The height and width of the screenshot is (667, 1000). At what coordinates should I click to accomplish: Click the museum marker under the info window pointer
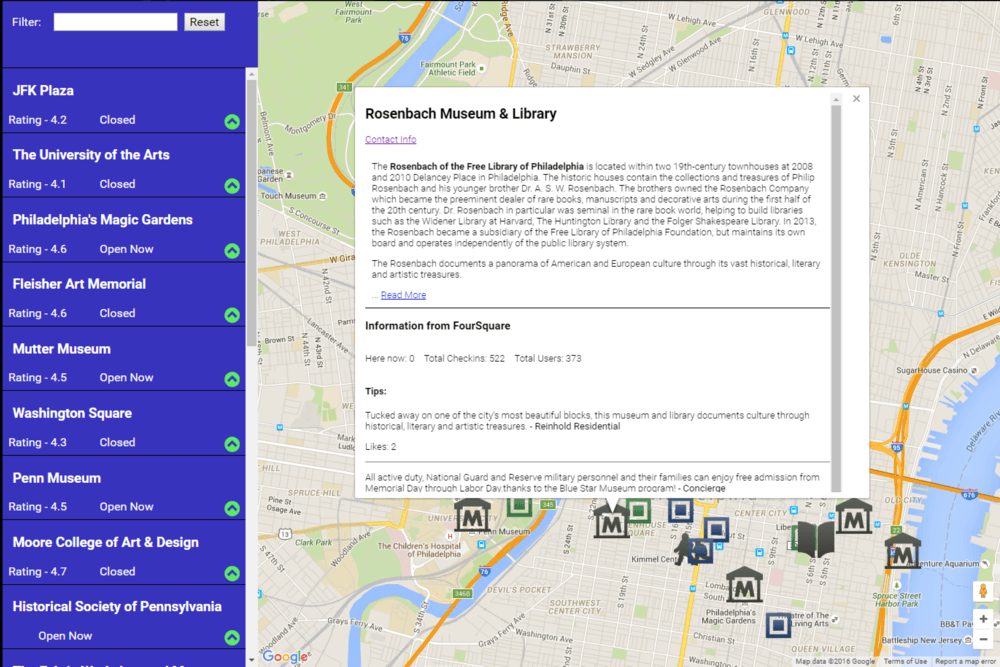(x=611, y=521)
